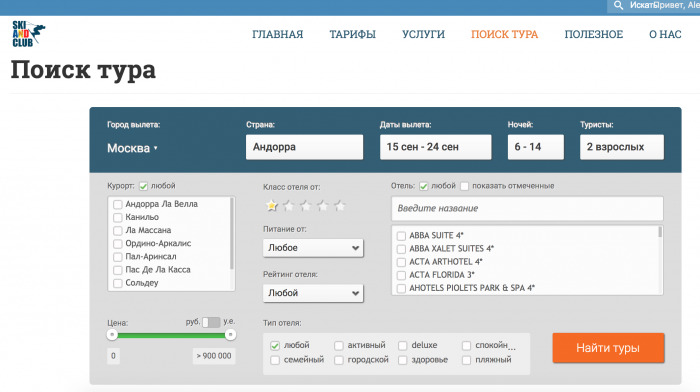Click the maximum price slider handle

pos(230,334)
